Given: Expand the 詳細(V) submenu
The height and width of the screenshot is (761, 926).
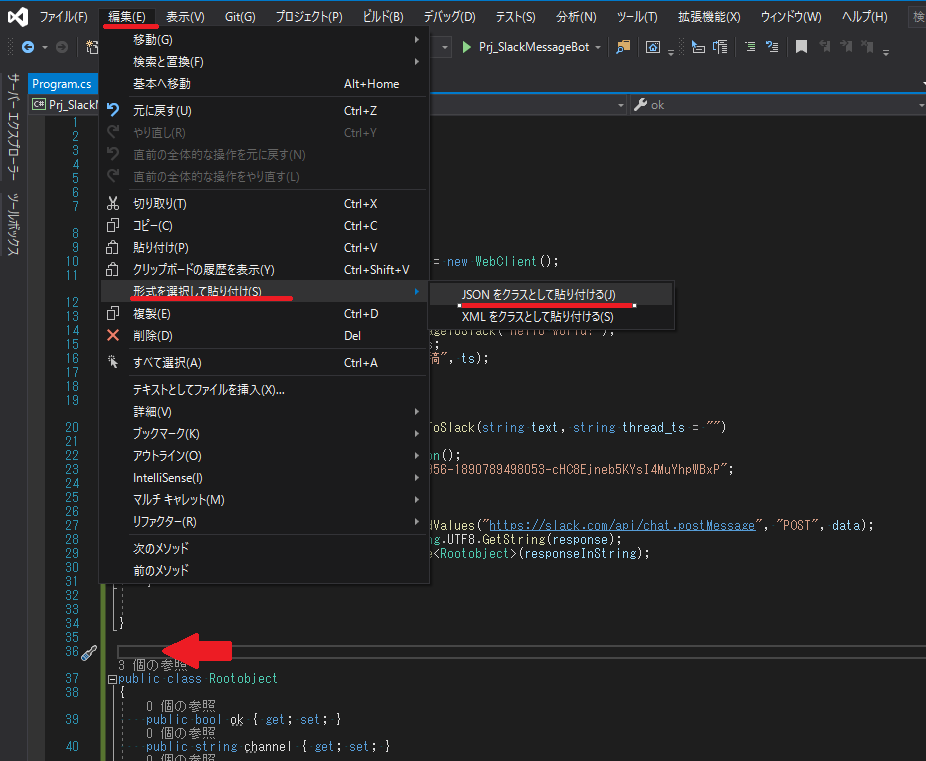Looking at the screenshot, I should click(x=264, y=411).
